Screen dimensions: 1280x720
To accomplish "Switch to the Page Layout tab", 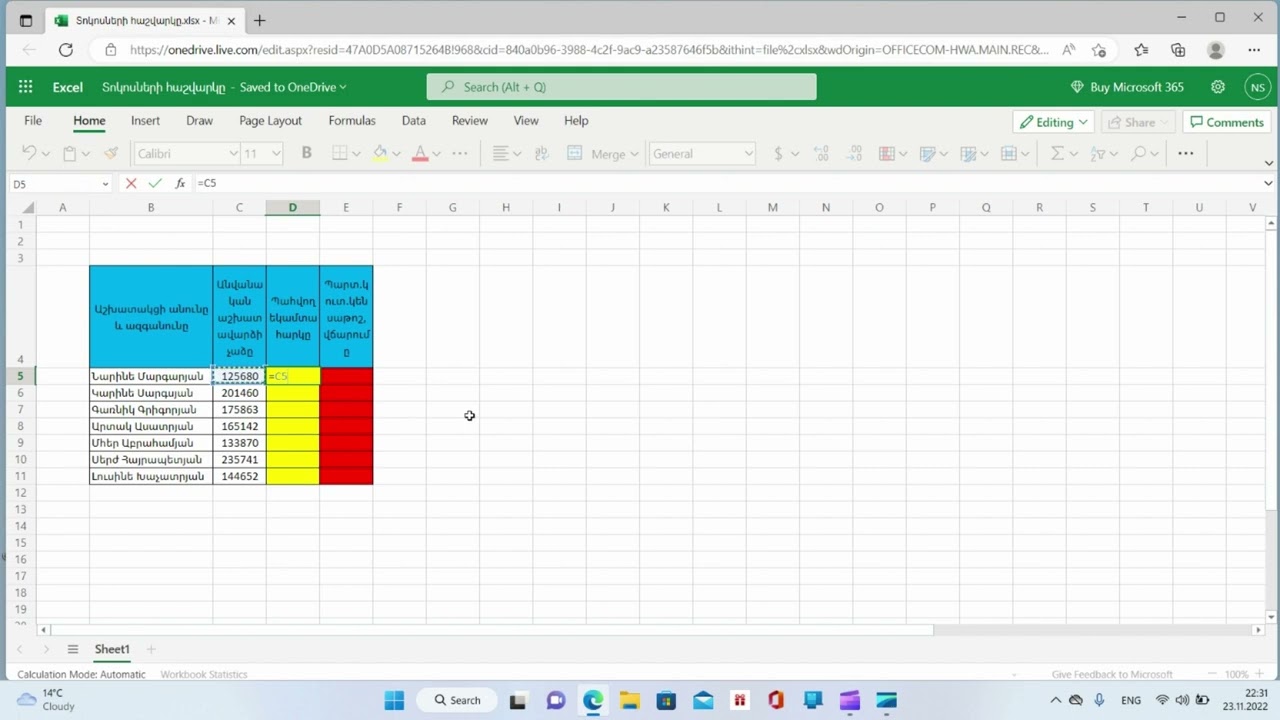I will pos(270,120).
